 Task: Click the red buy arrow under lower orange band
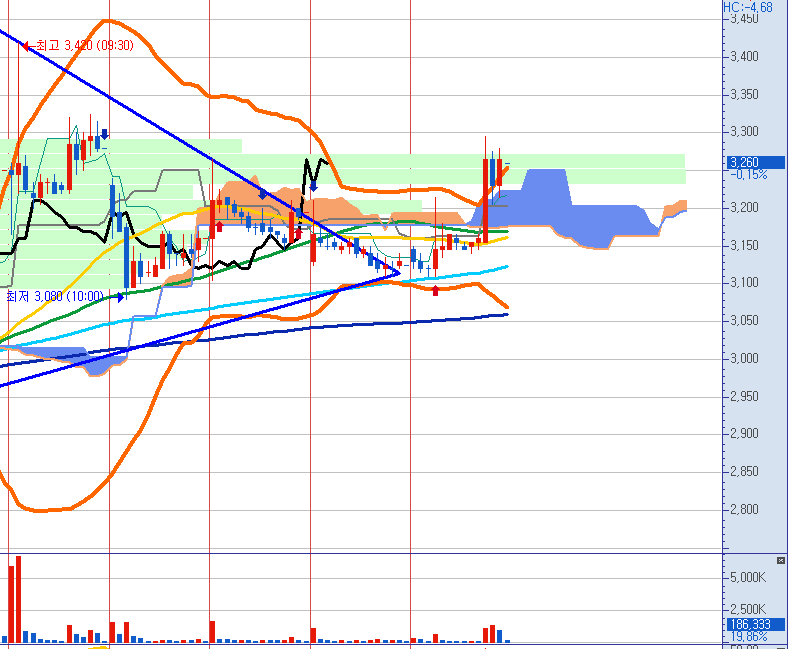[436, 290]
